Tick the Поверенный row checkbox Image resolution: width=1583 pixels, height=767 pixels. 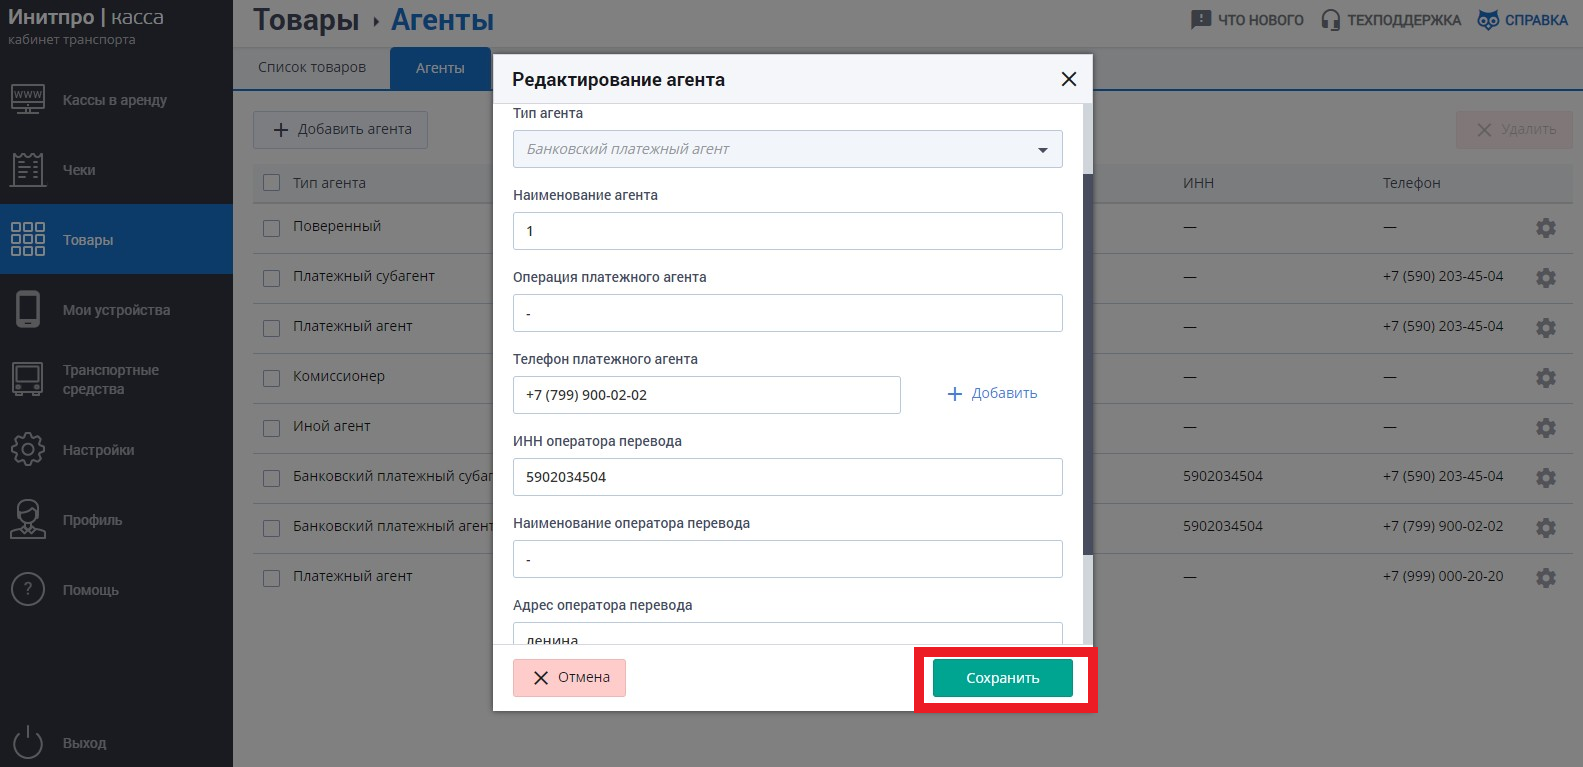tap(271, 228)
